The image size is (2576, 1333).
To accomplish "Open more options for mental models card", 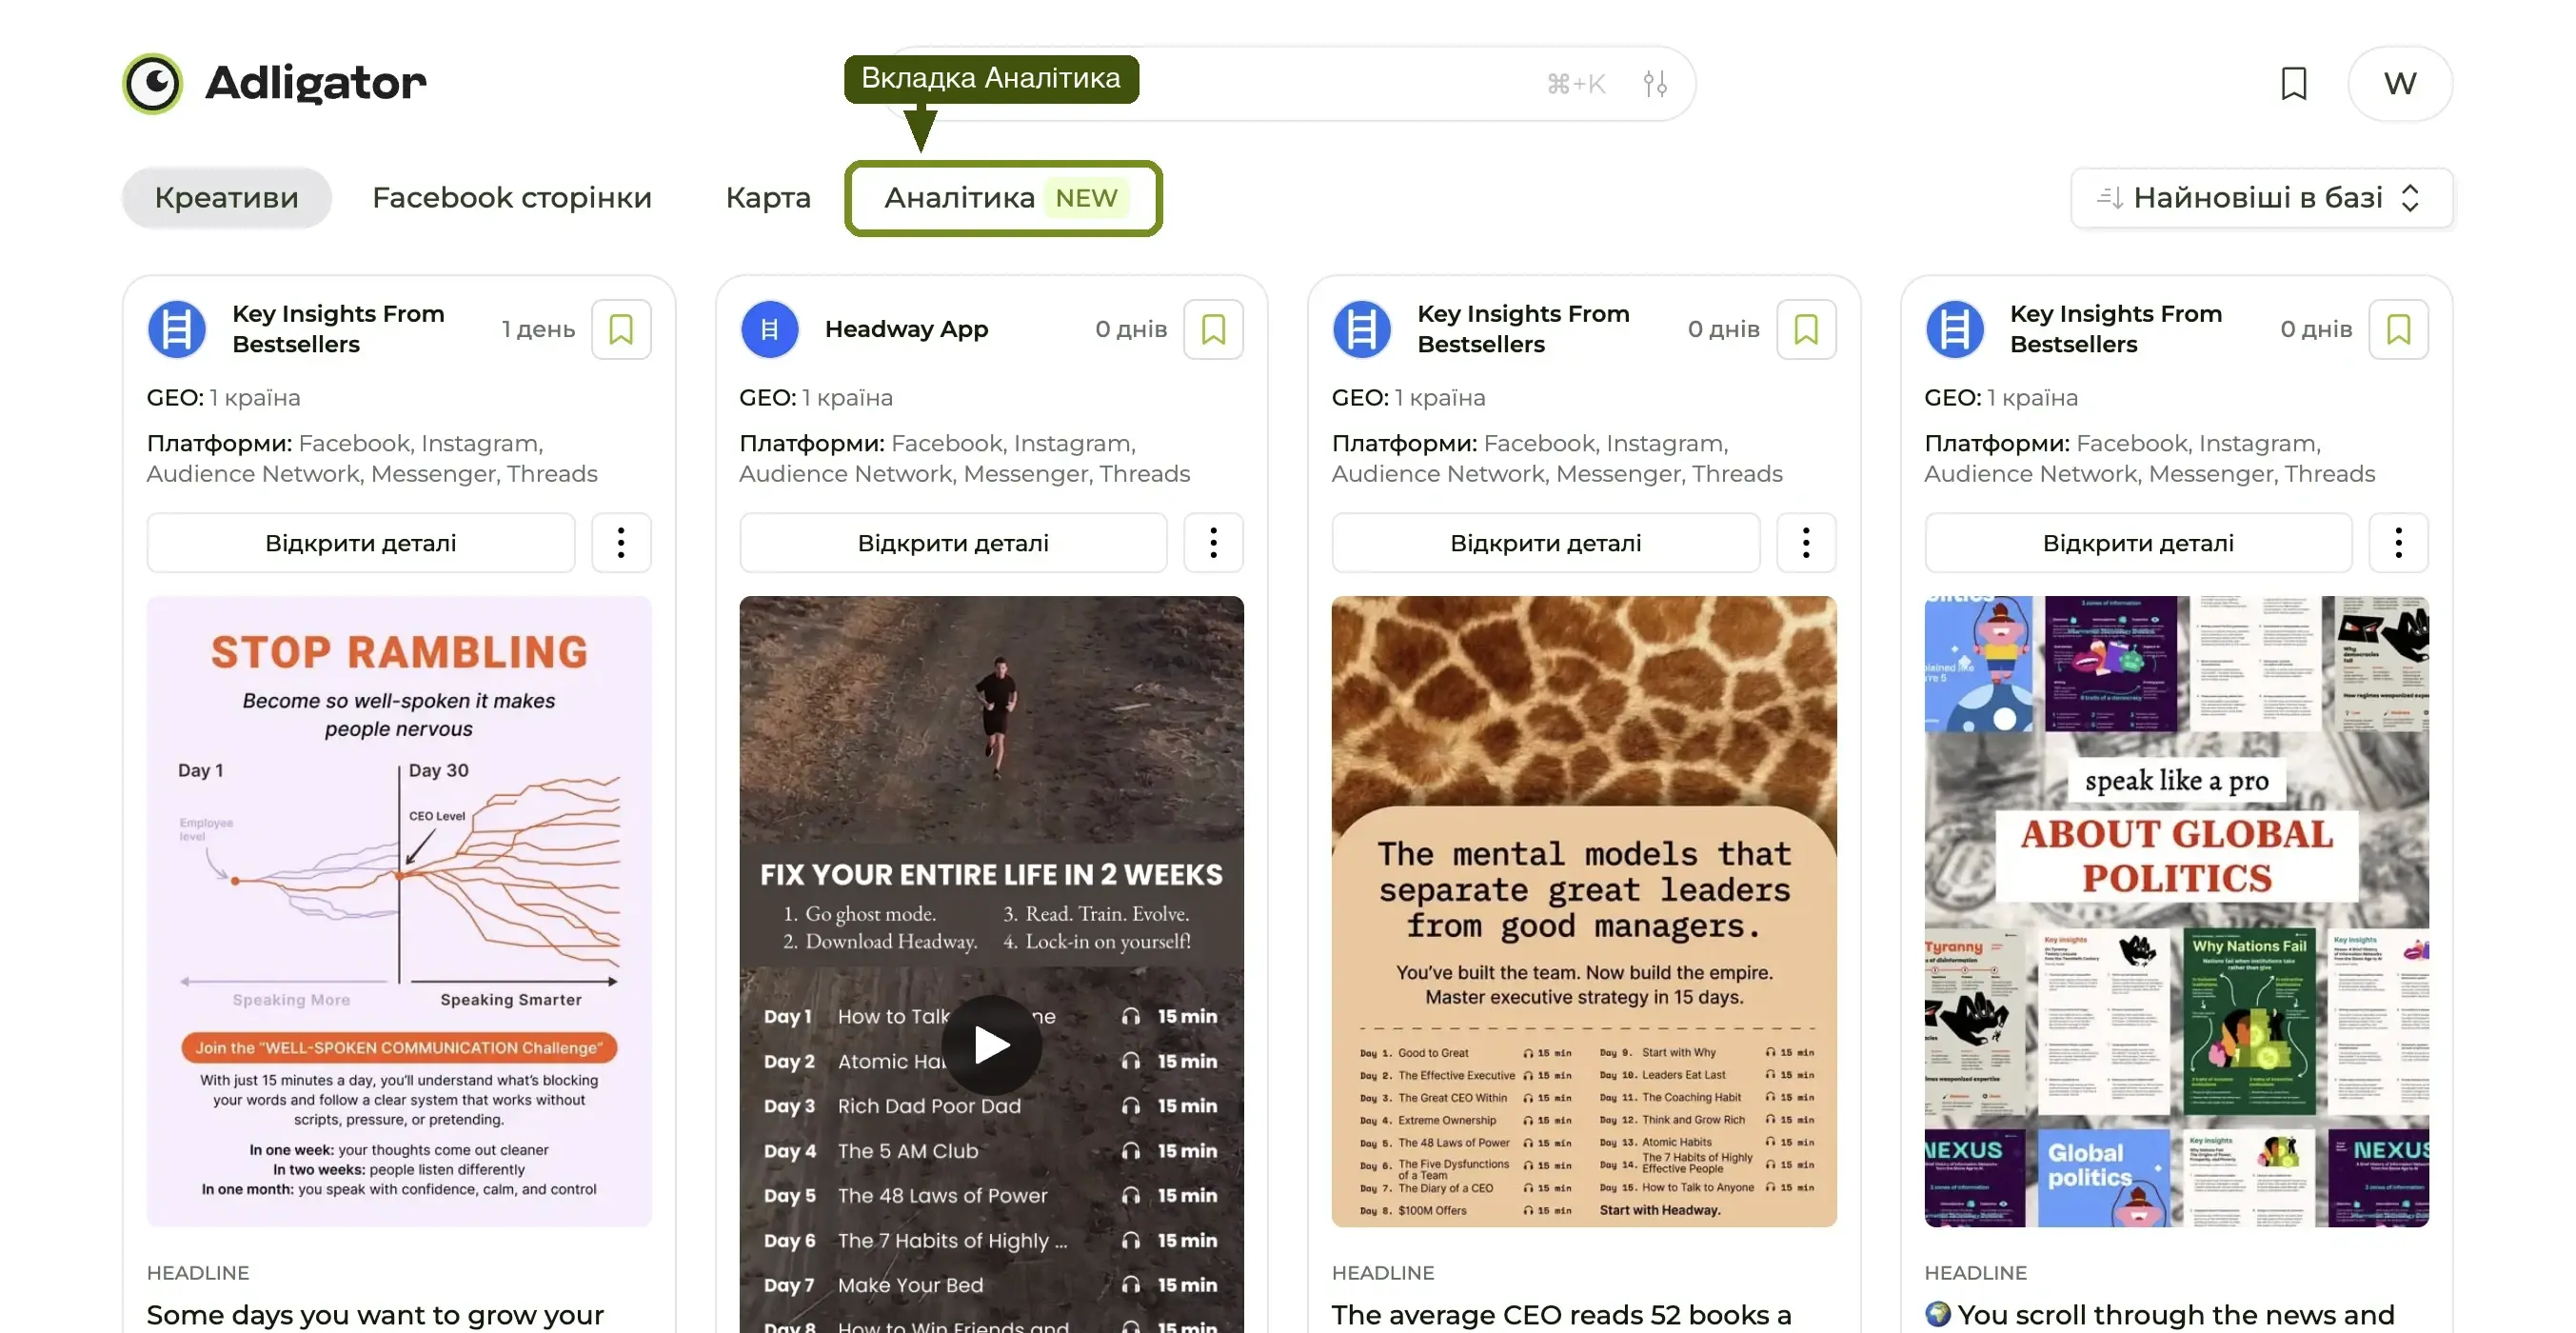I will point(1806,543).
